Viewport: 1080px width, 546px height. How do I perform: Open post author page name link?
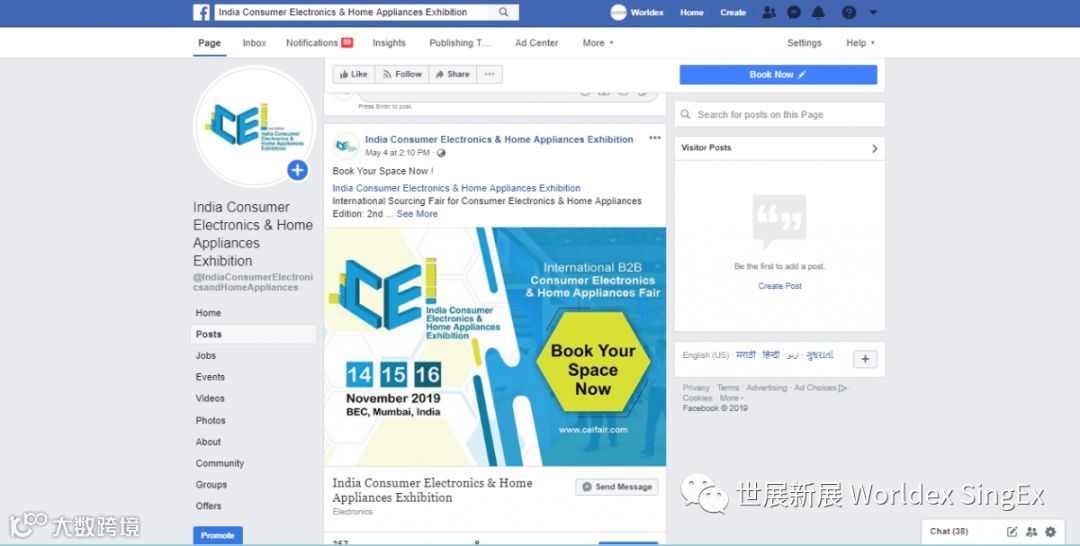click(x=499, y=139)
